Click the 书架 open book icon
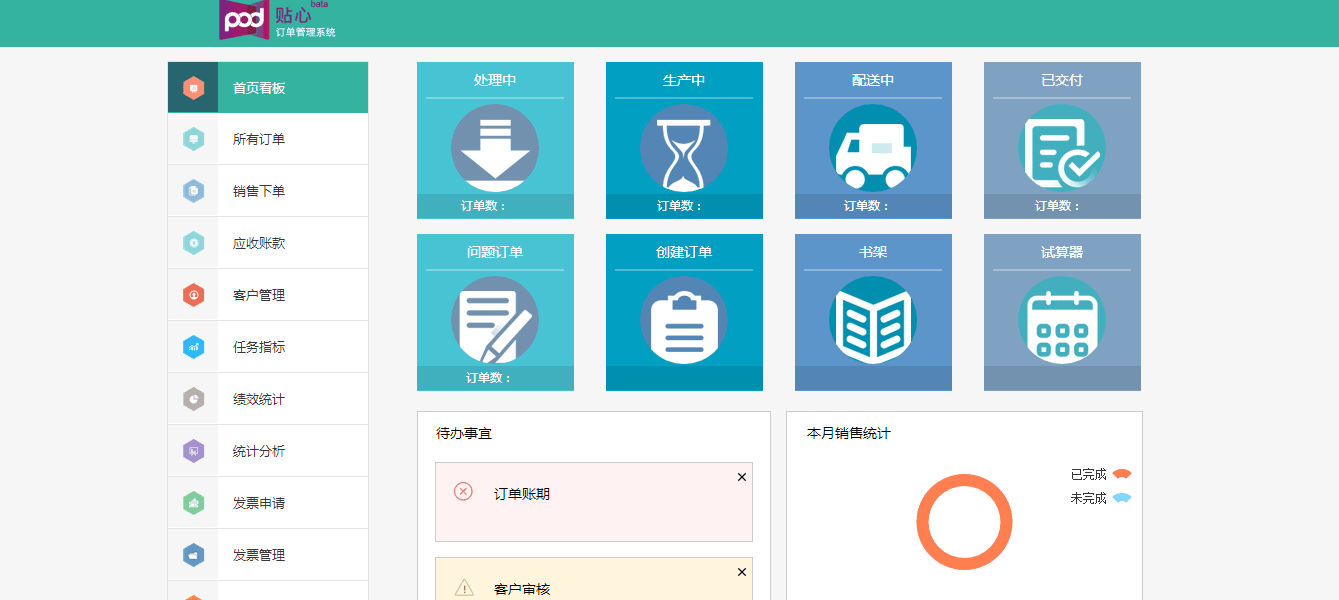The height and width of the screenshot is (600, 1339). [873, 320]
